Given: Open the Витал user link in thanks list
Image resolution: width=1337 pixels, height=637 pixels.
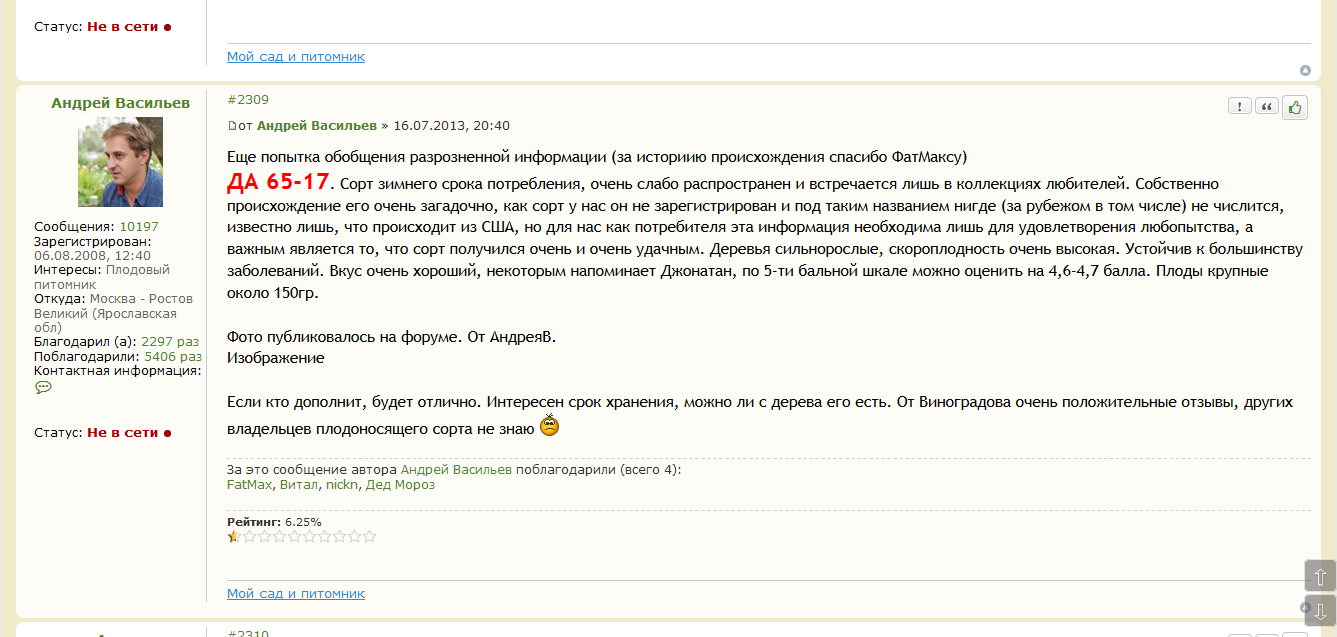Looking at the screenshot, I should pyautogui.click(x=299, y=485).
